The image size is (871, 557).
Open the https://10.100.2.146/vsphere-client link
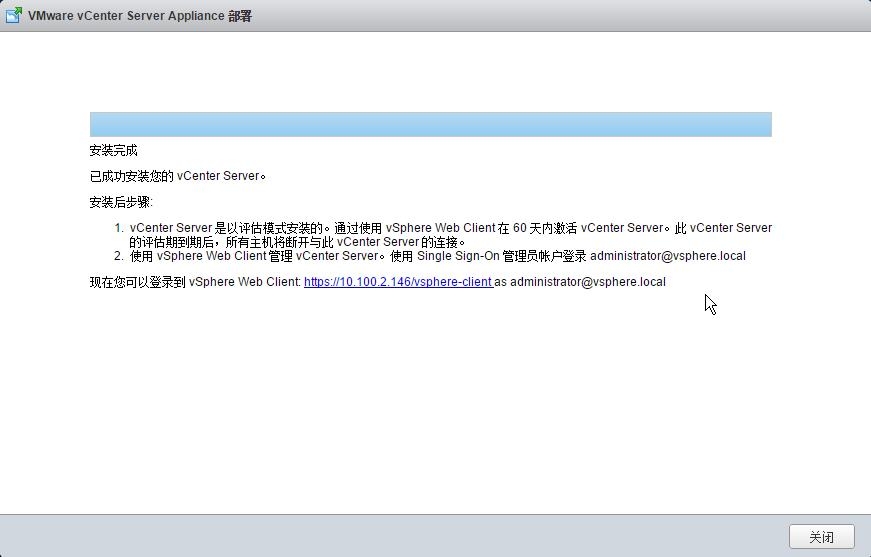398,282
